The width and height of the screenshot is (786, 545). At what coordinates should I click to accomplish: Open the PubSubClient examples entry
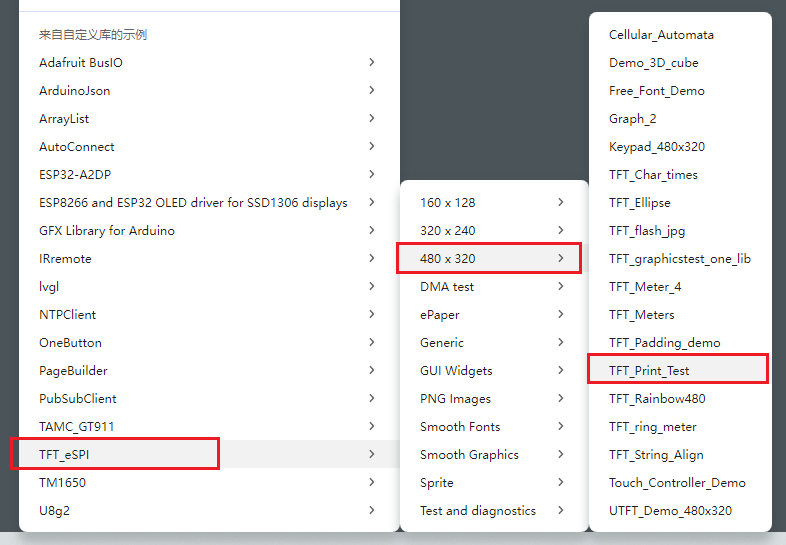click(209, 399)
